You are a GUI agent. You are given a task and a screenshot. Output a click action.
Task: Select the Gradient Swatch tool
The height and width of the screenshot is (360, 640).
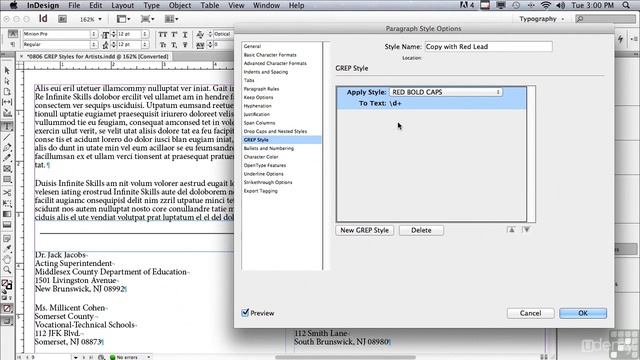(x=7, y=214)
